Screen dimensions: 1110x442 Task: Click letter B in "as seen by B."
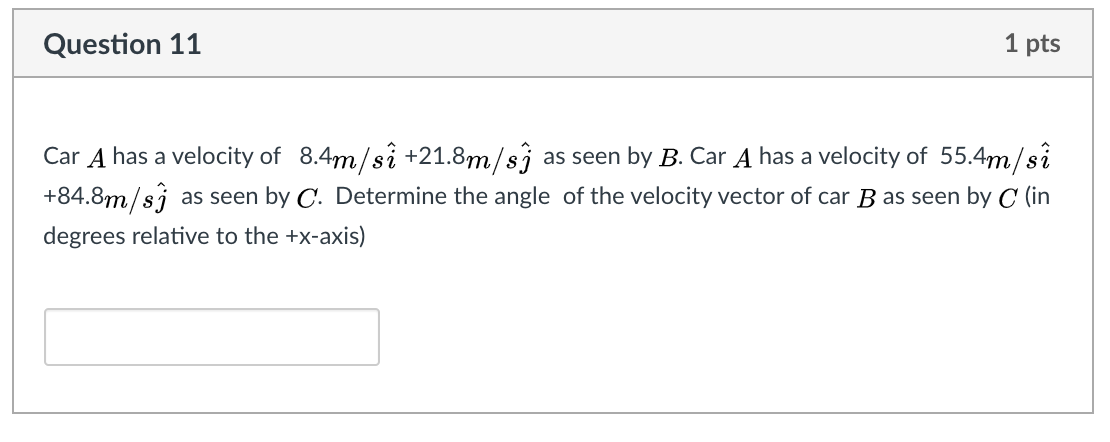pyautogui.click(x=667, y=158)
